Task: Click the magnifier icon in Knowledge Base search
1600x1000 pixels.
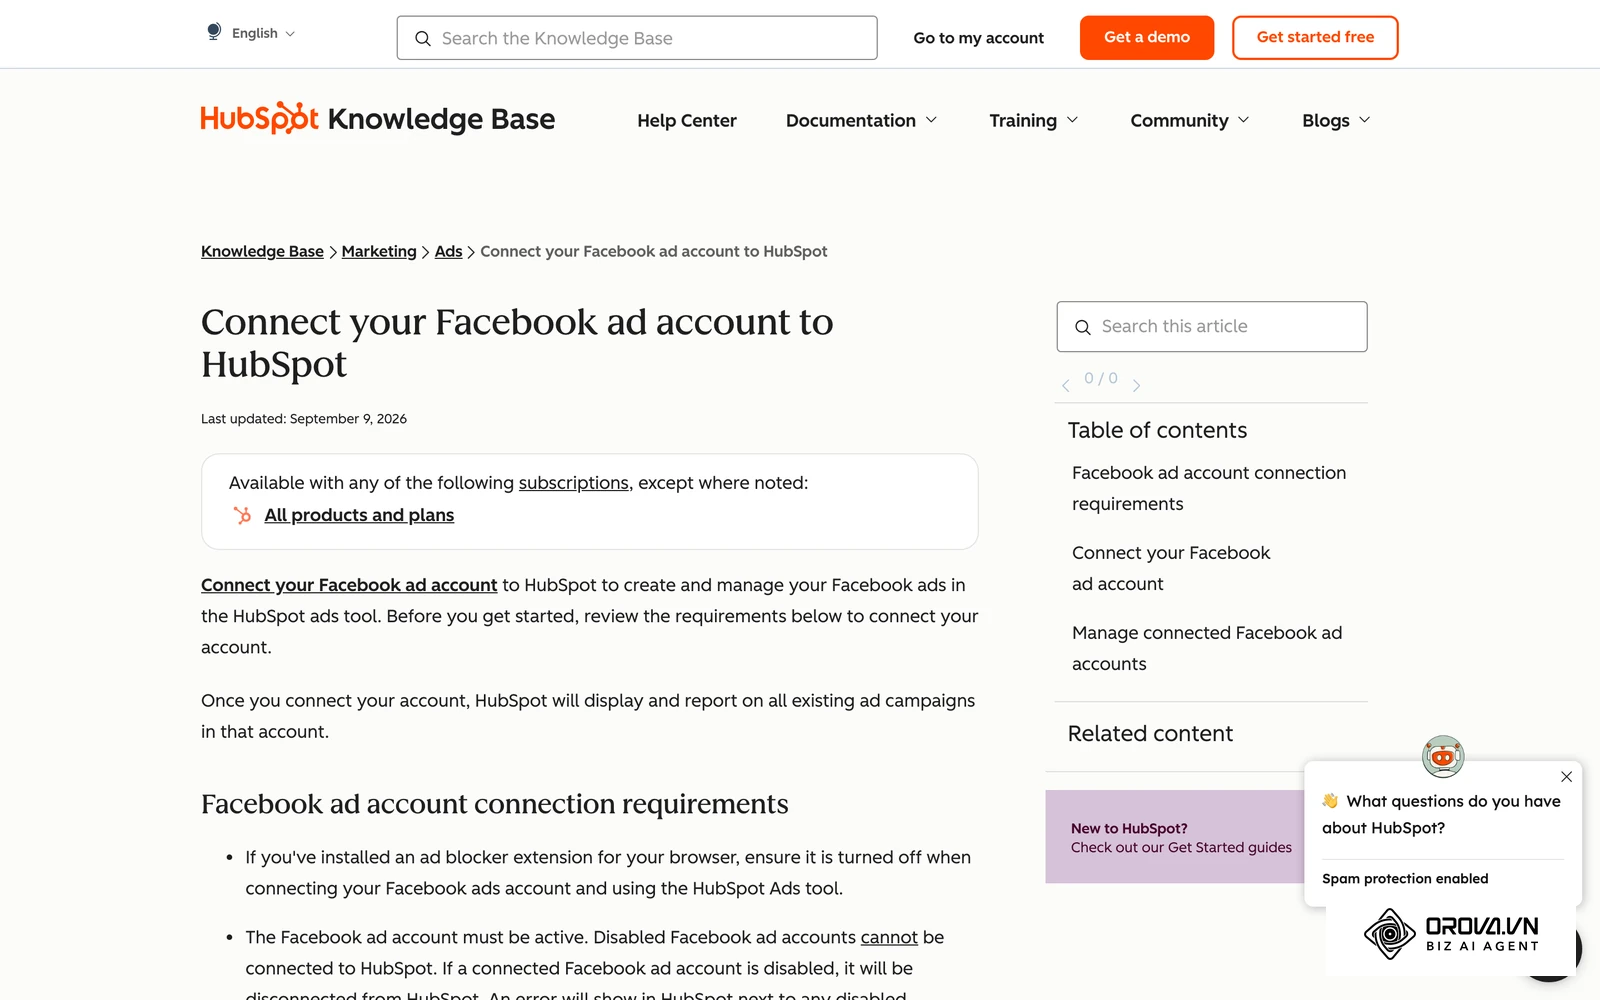Action: click(422, 38)
